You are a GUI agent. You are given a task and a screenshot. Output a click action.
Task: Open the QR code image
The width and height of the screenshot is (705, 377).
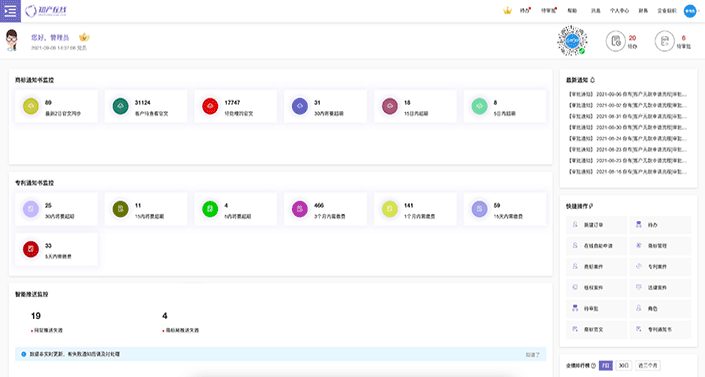point(572,41)
